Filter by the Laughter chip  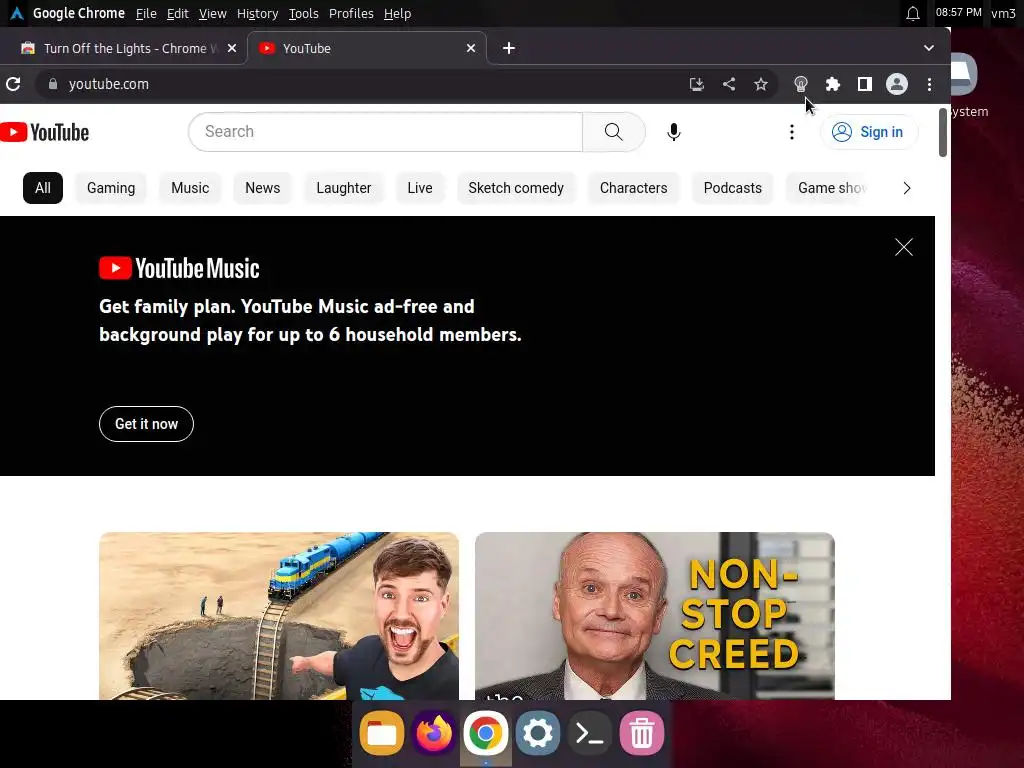[344, 188]
